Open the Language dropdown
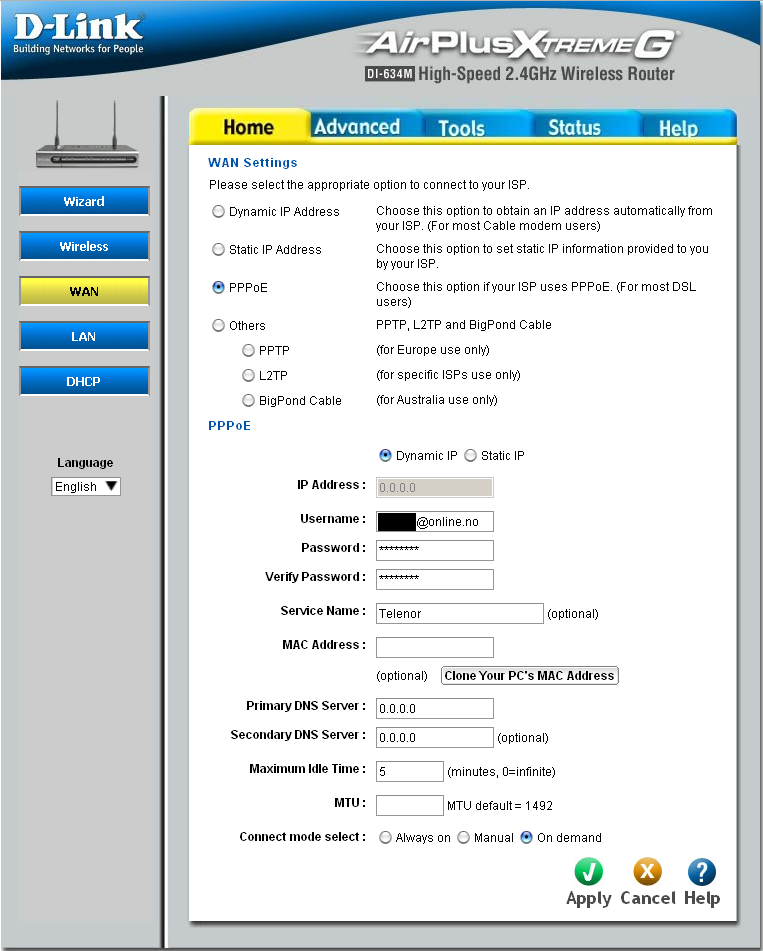This screenshot has width=763, height=951. click(x=86, y=486)
